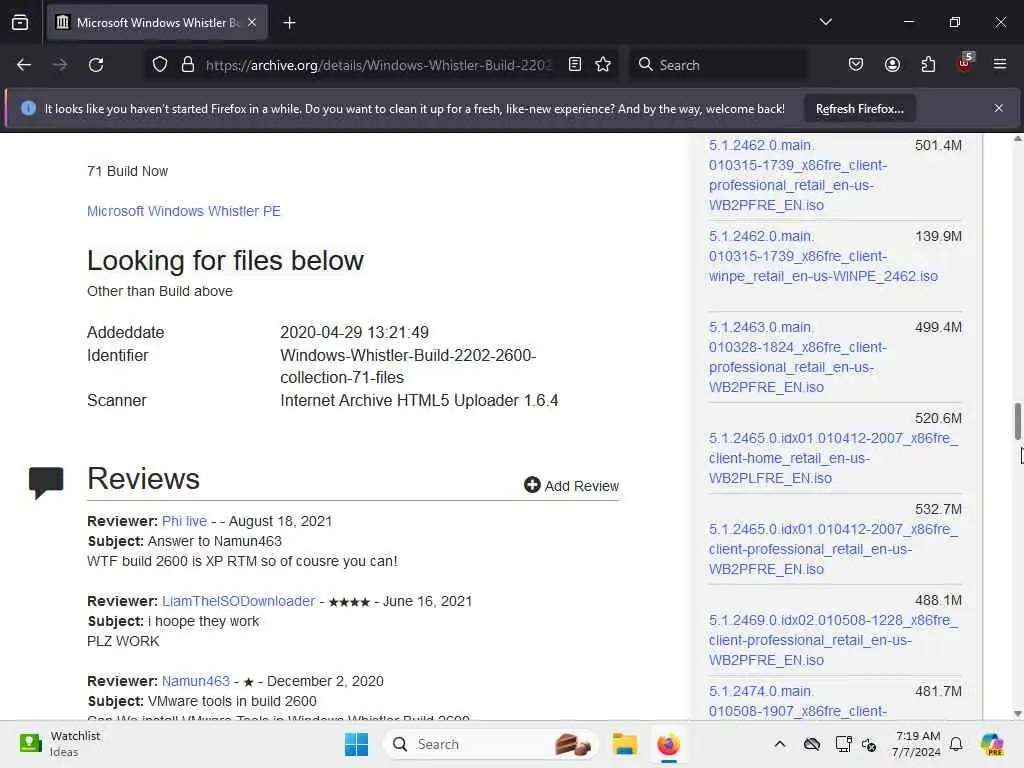Click the page vertical scrollbar thumb
Screen dimensions: 1024x768
[x=1017, y=421]
